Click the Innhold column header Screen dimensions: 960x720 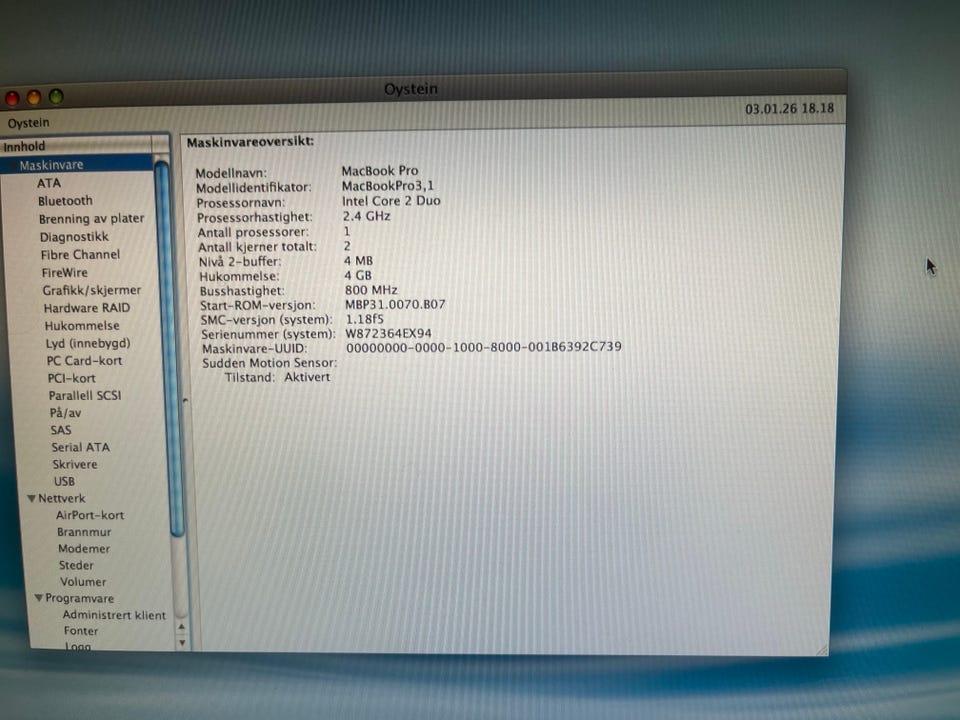(76, 146)
